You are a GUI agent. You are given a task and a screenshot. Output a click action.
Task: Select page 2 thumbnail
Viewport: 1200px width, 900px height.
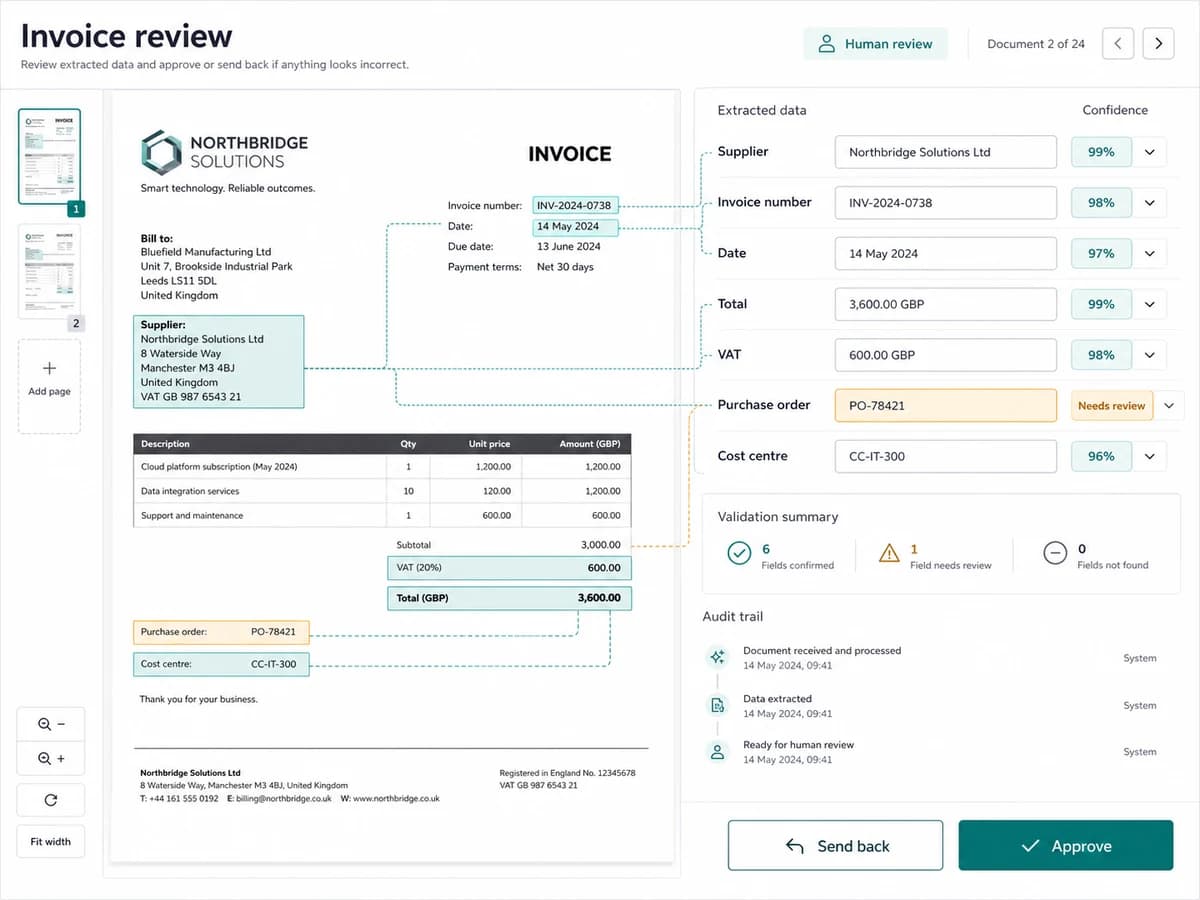click(49, 272)
